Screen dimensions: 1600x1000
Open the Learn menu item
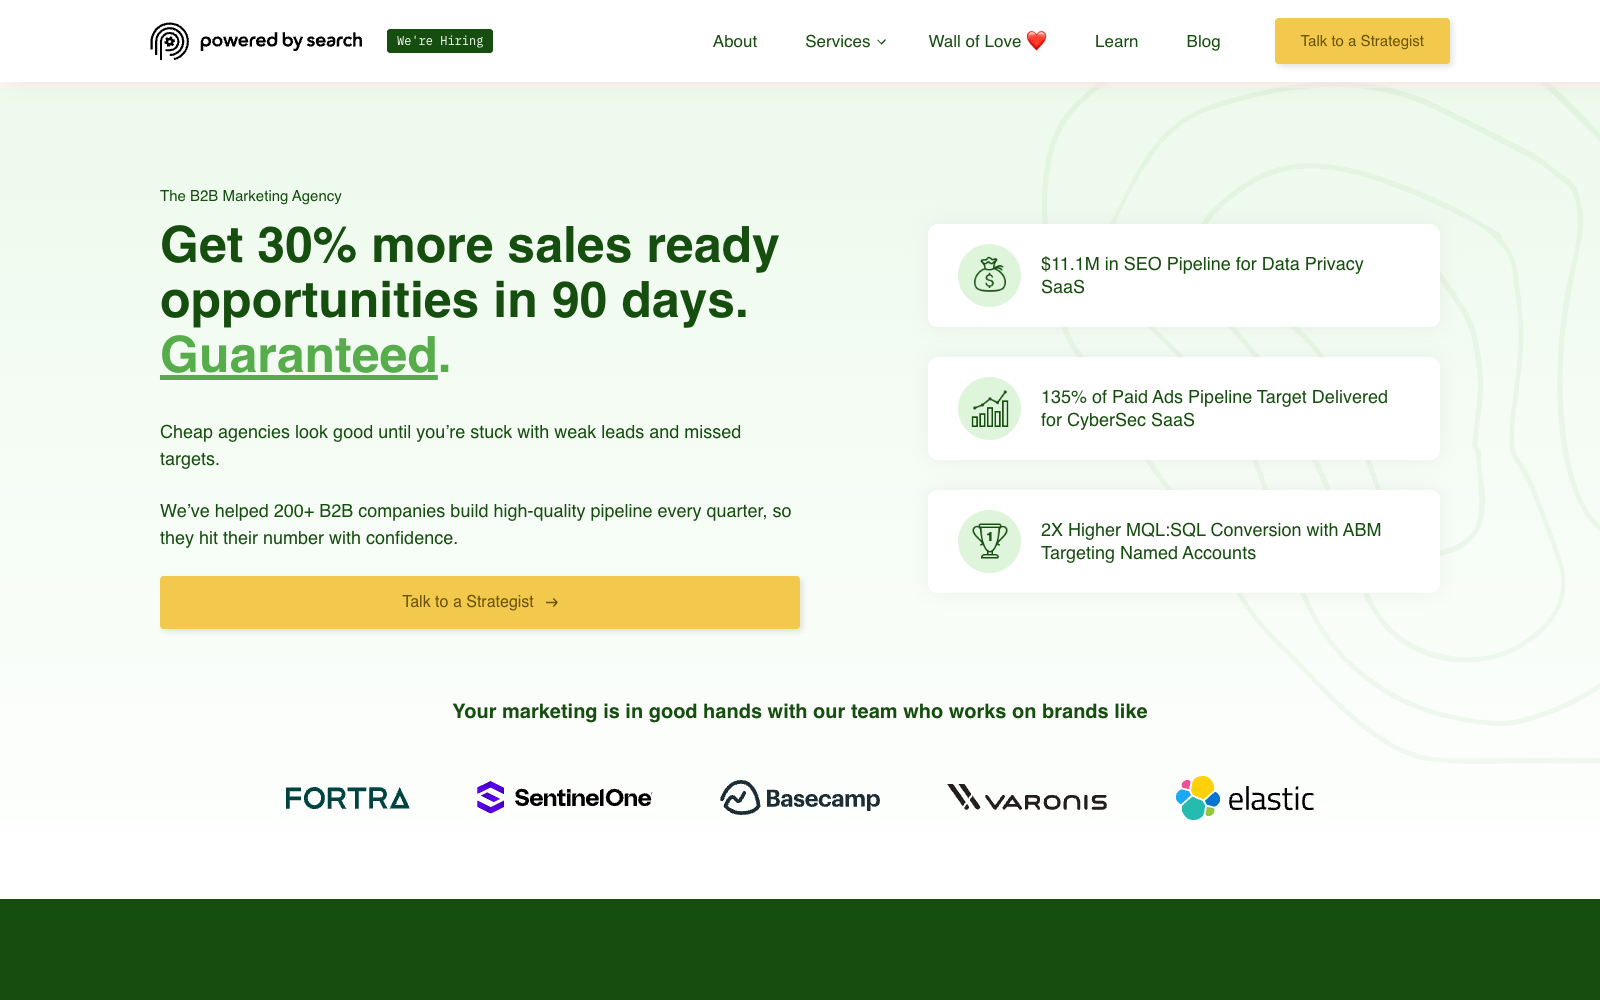[x=1116, y=41]
